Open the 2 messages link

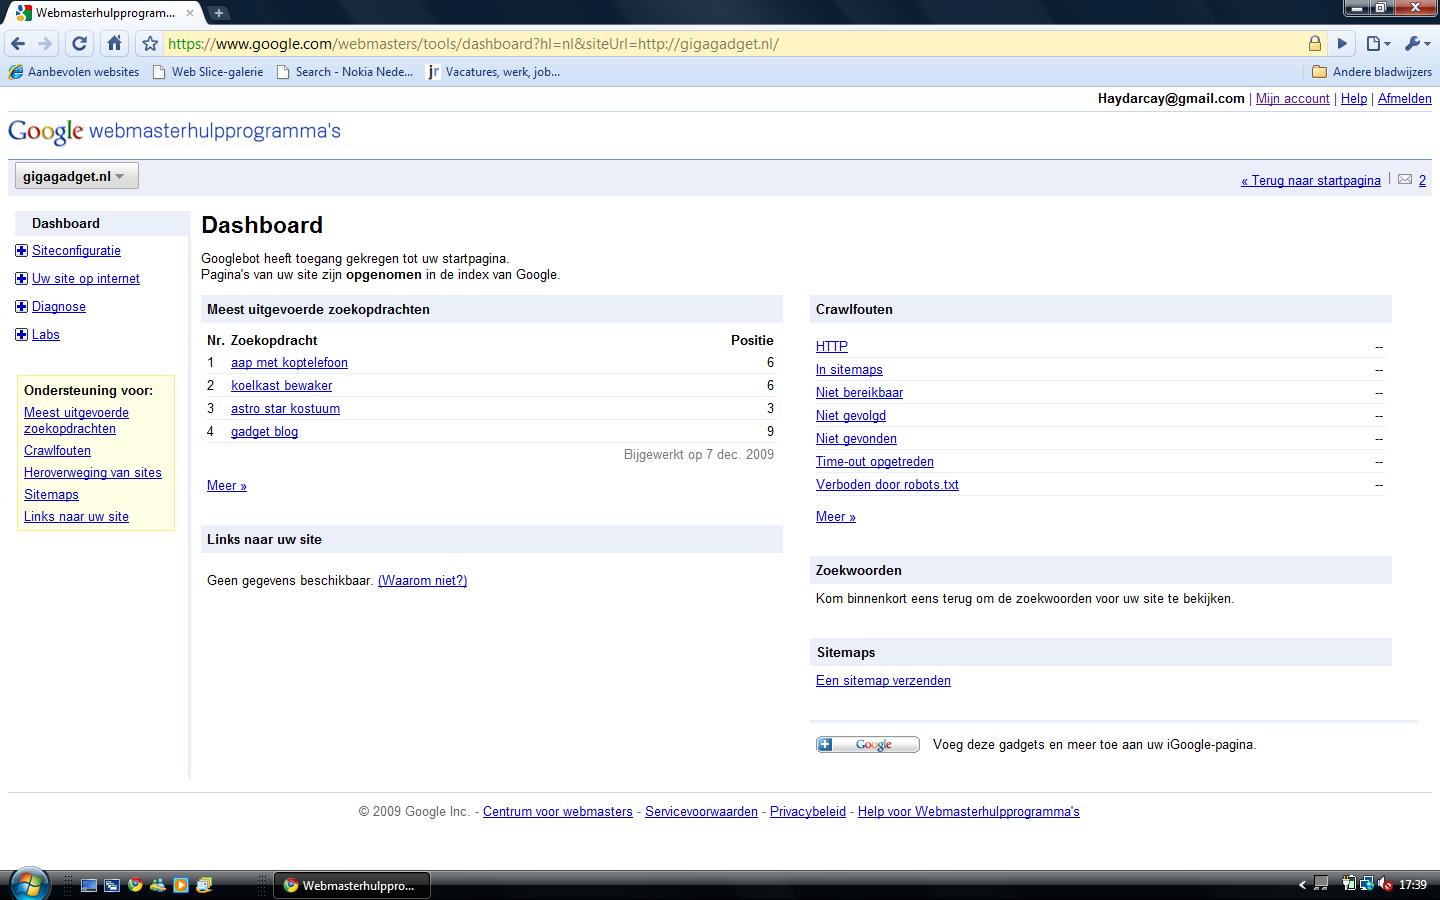tap(1422, 181)
